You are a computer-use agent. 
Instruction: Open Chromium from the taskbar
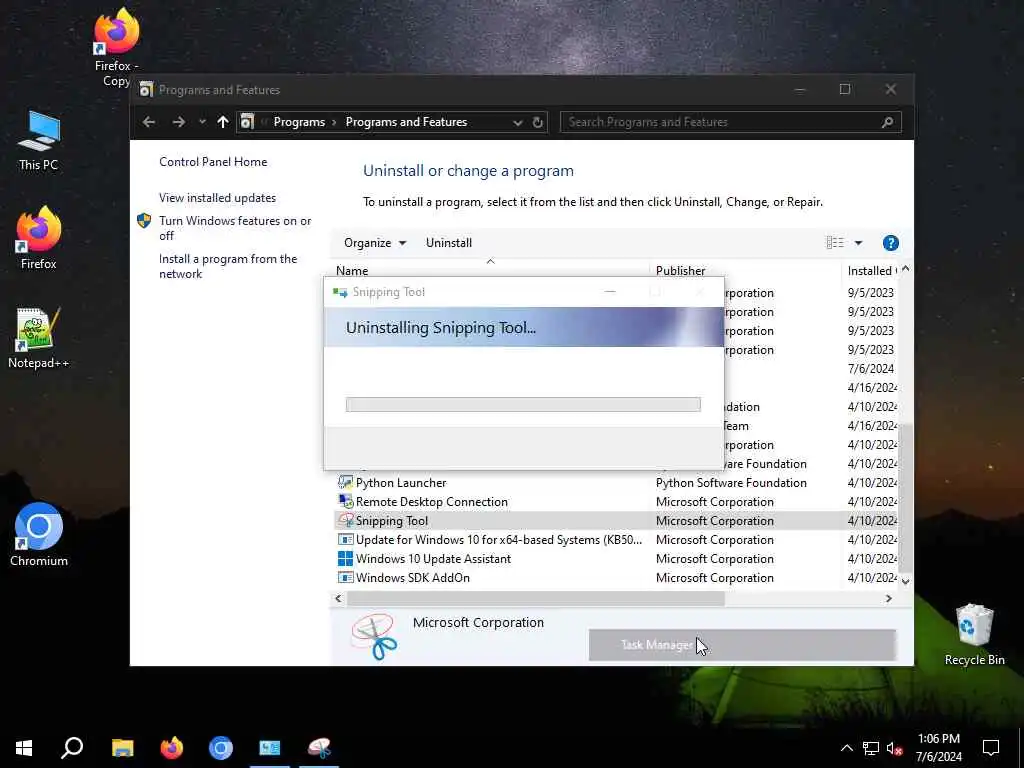(221, 748)
